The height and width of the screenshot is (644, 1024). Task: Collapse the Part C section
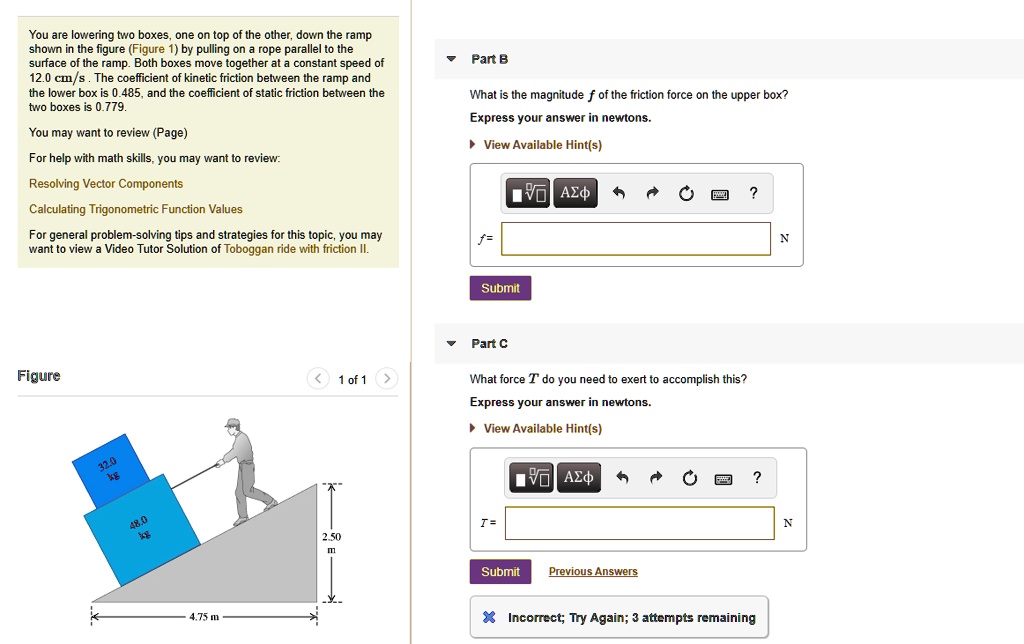pyautogui.click(x=451, y=344)
